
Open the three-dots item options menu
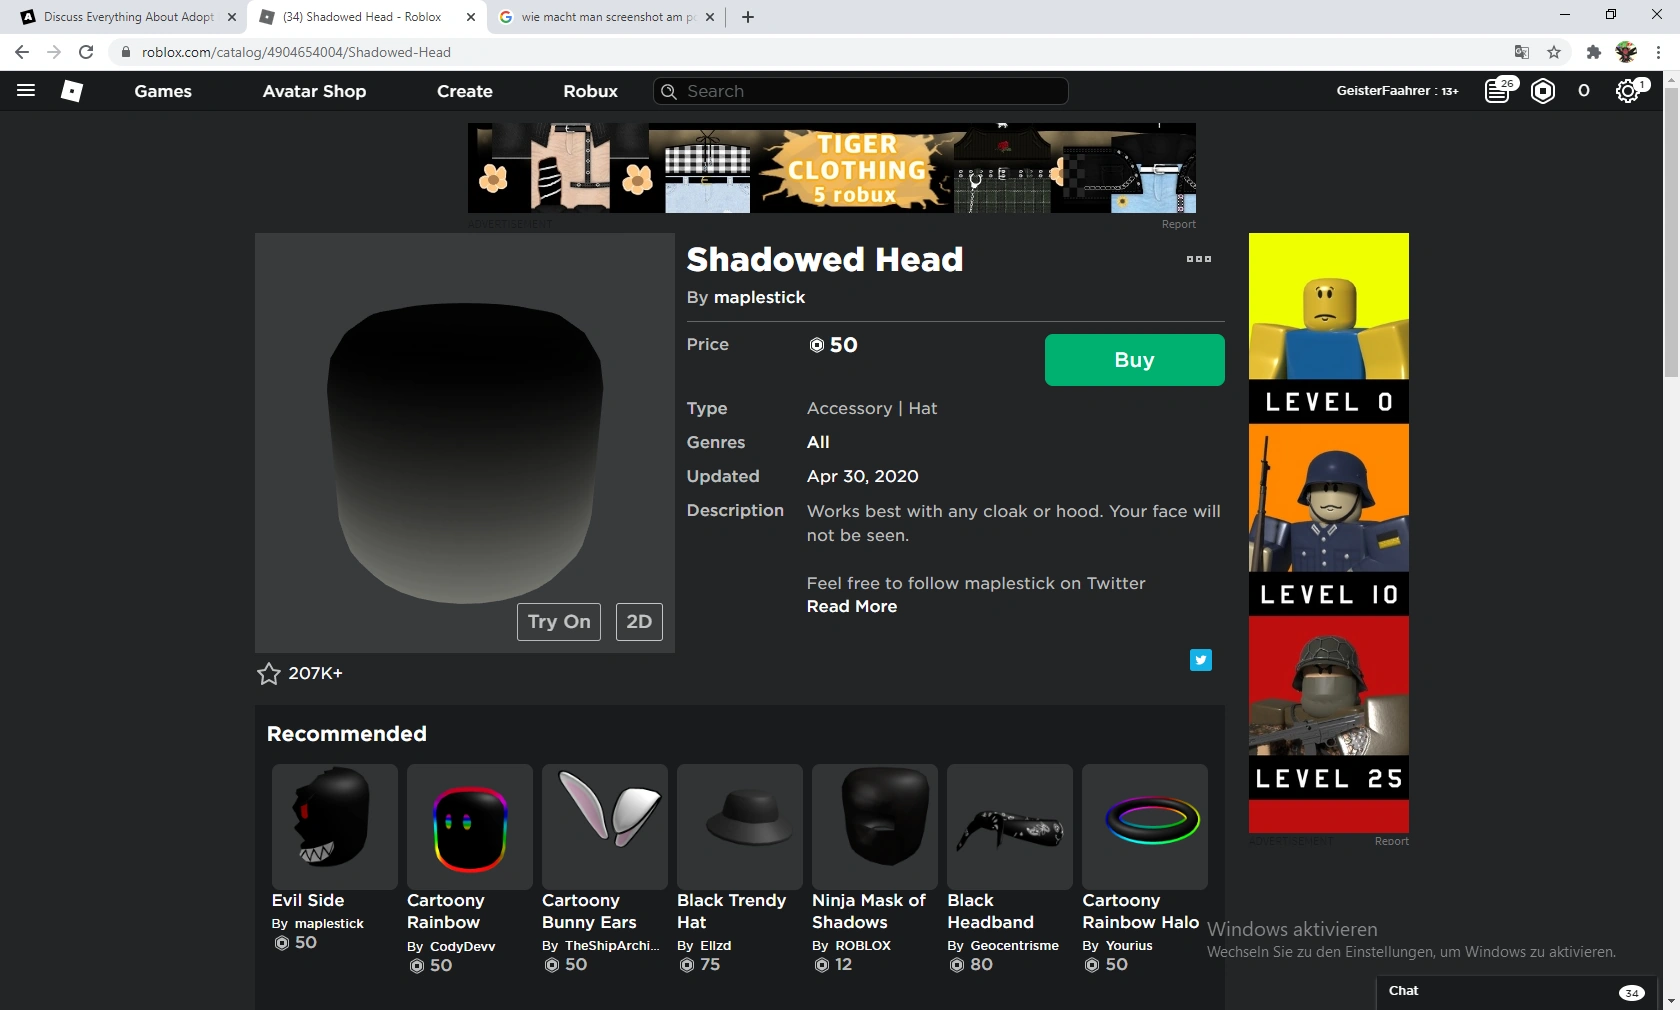[1197, 259]
